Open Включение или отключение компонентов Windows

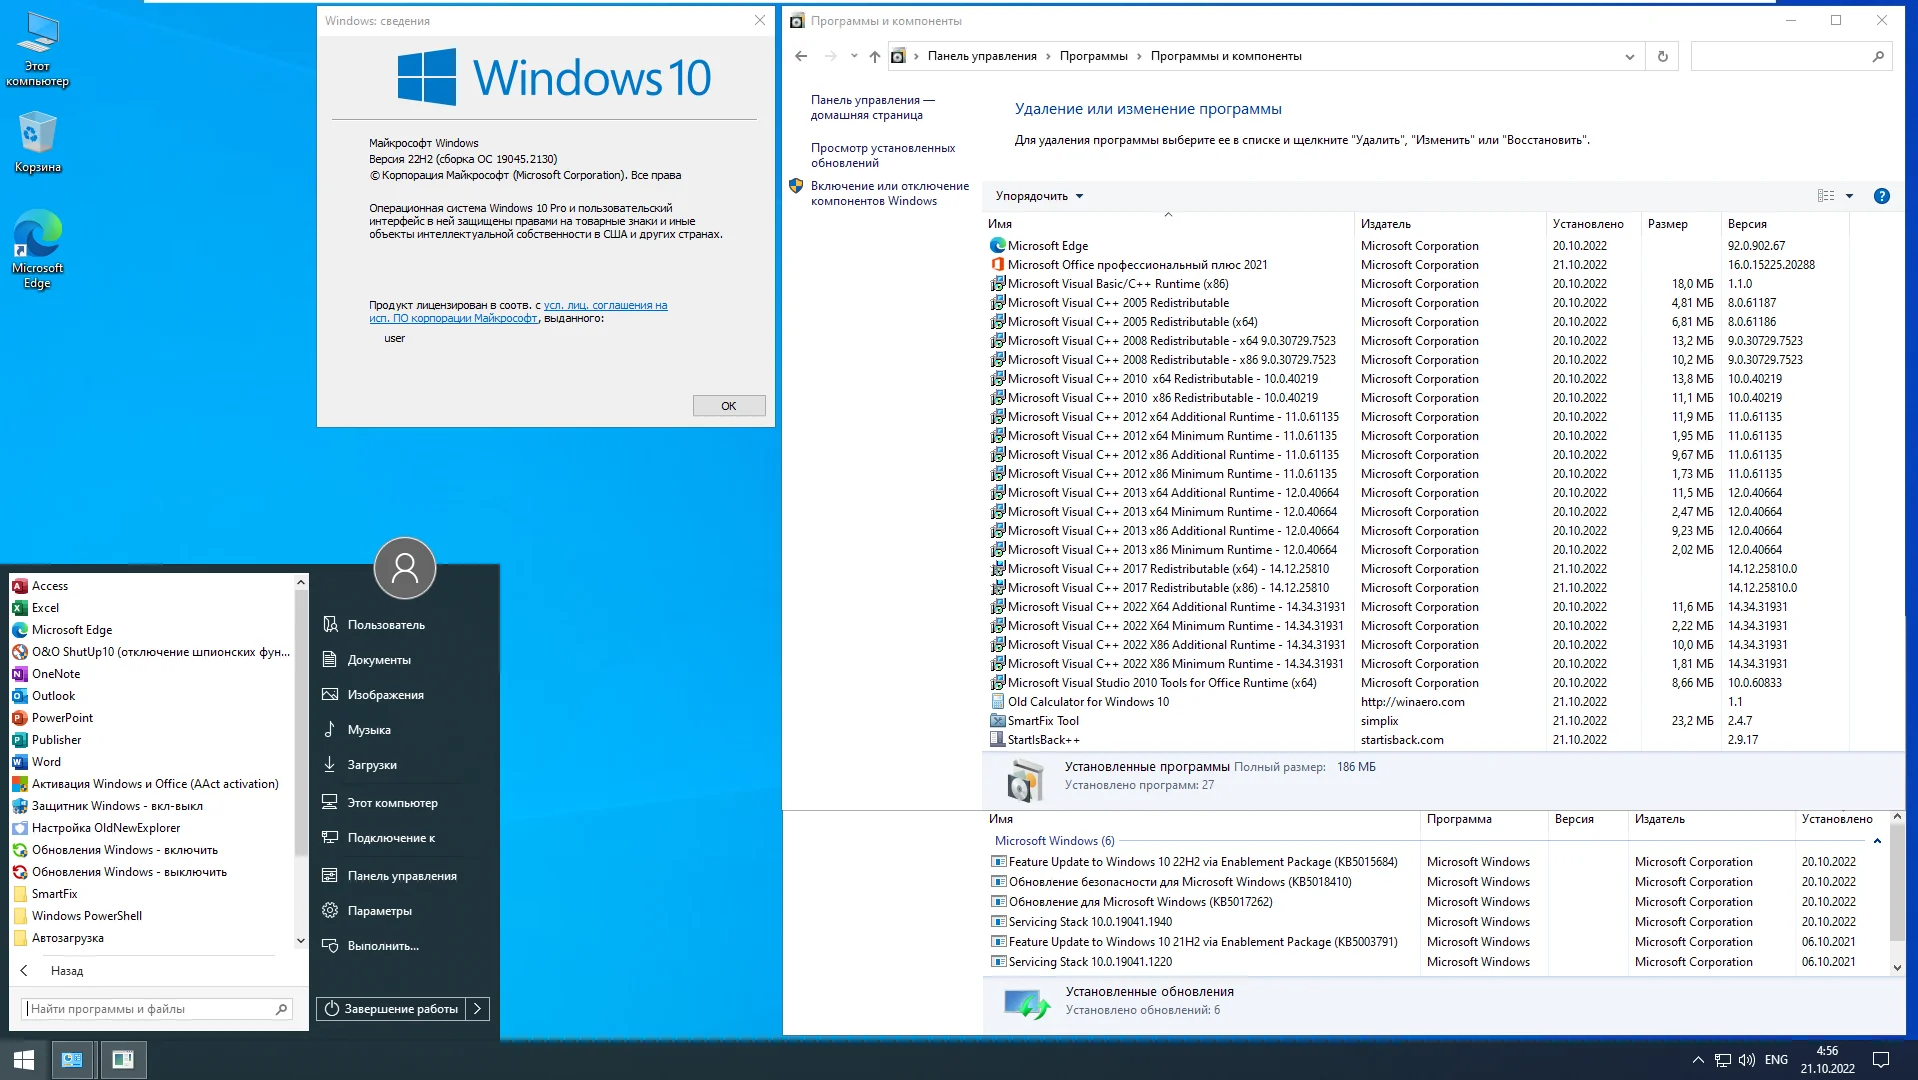[x=890, y=193]
